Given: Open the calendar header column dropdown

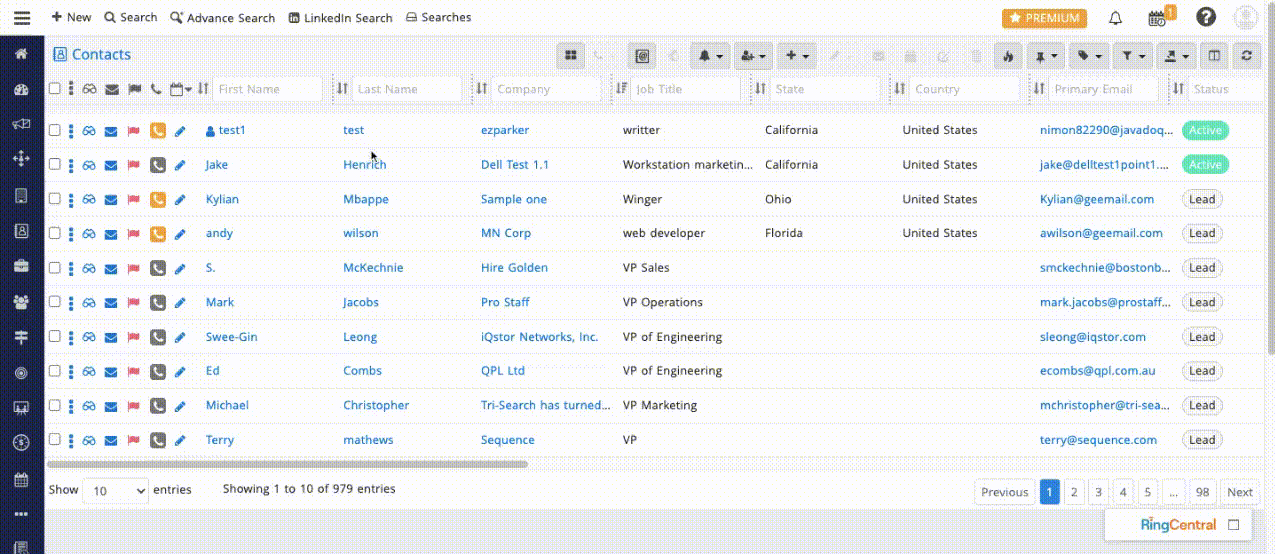Looking at the screenshot, I should tap(181, 89).
